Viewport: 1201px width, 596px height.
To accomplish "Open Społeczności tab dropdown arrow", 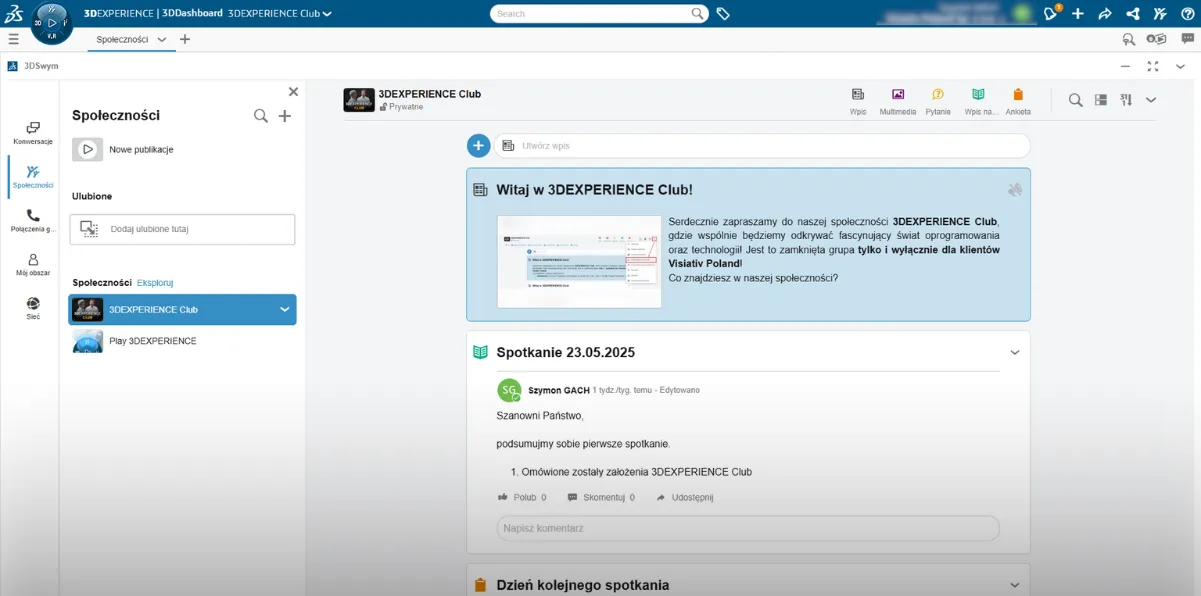I will [x=162, y=40].
